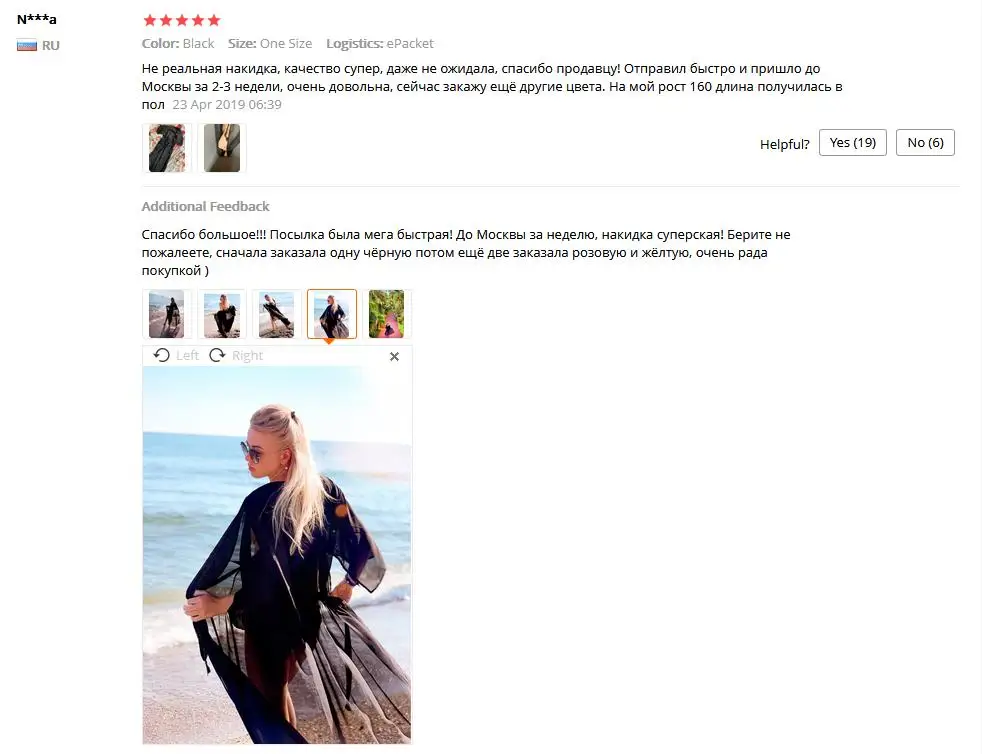Click the Additional Feedback heading

(205, 206)
